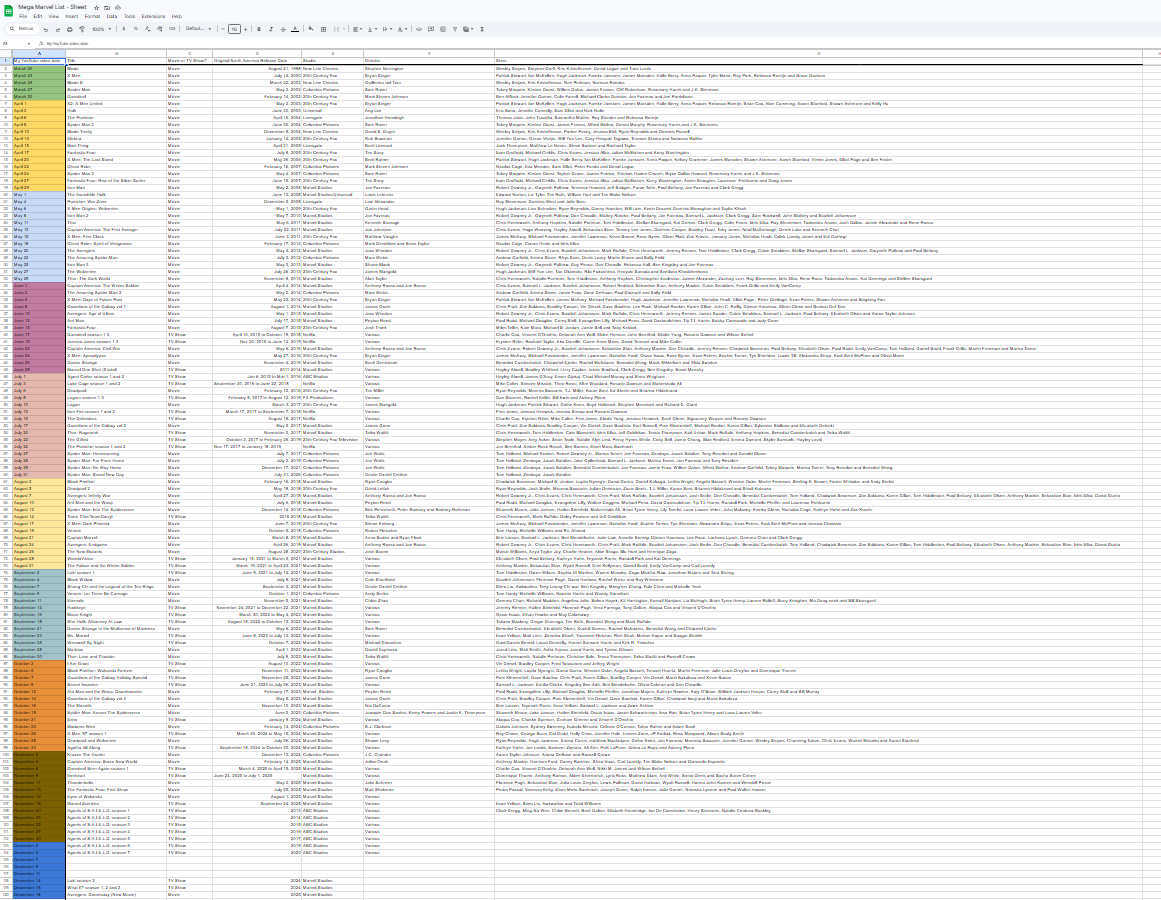This screenshot has width=1161, height=900.
Task: Toggle bold formatting
Action: 258,29
